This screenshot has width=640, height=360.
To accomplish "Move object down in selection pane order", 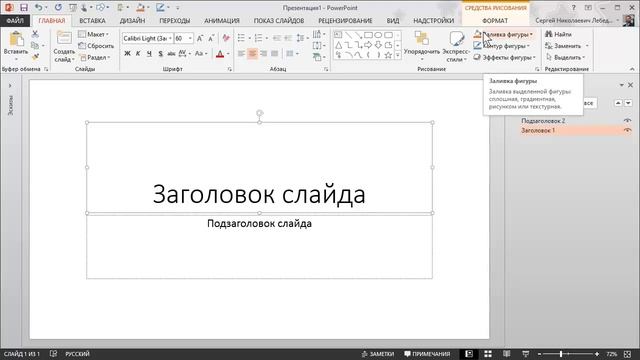I will point(628,103).
